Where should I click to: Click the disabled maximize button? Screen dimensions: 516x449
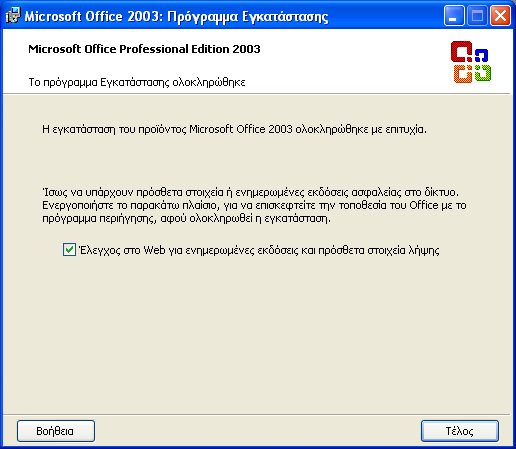tap(477, 16)
